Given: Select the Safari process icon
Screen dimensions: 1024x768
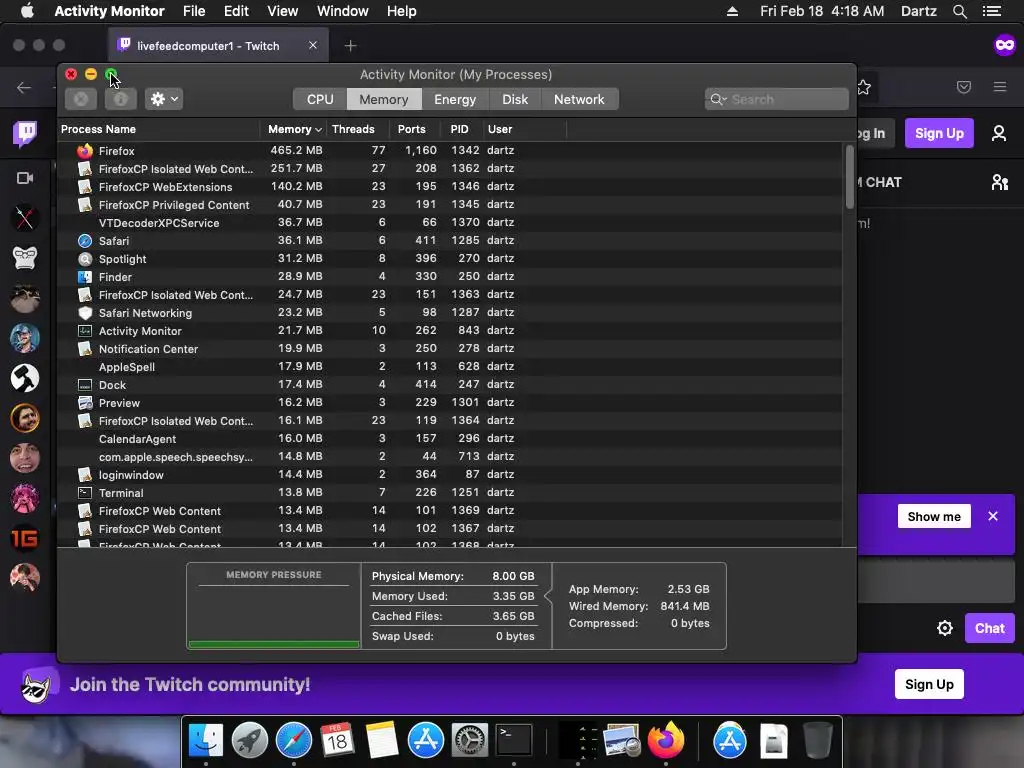Looking at the screenshot, I should point(85,241).
